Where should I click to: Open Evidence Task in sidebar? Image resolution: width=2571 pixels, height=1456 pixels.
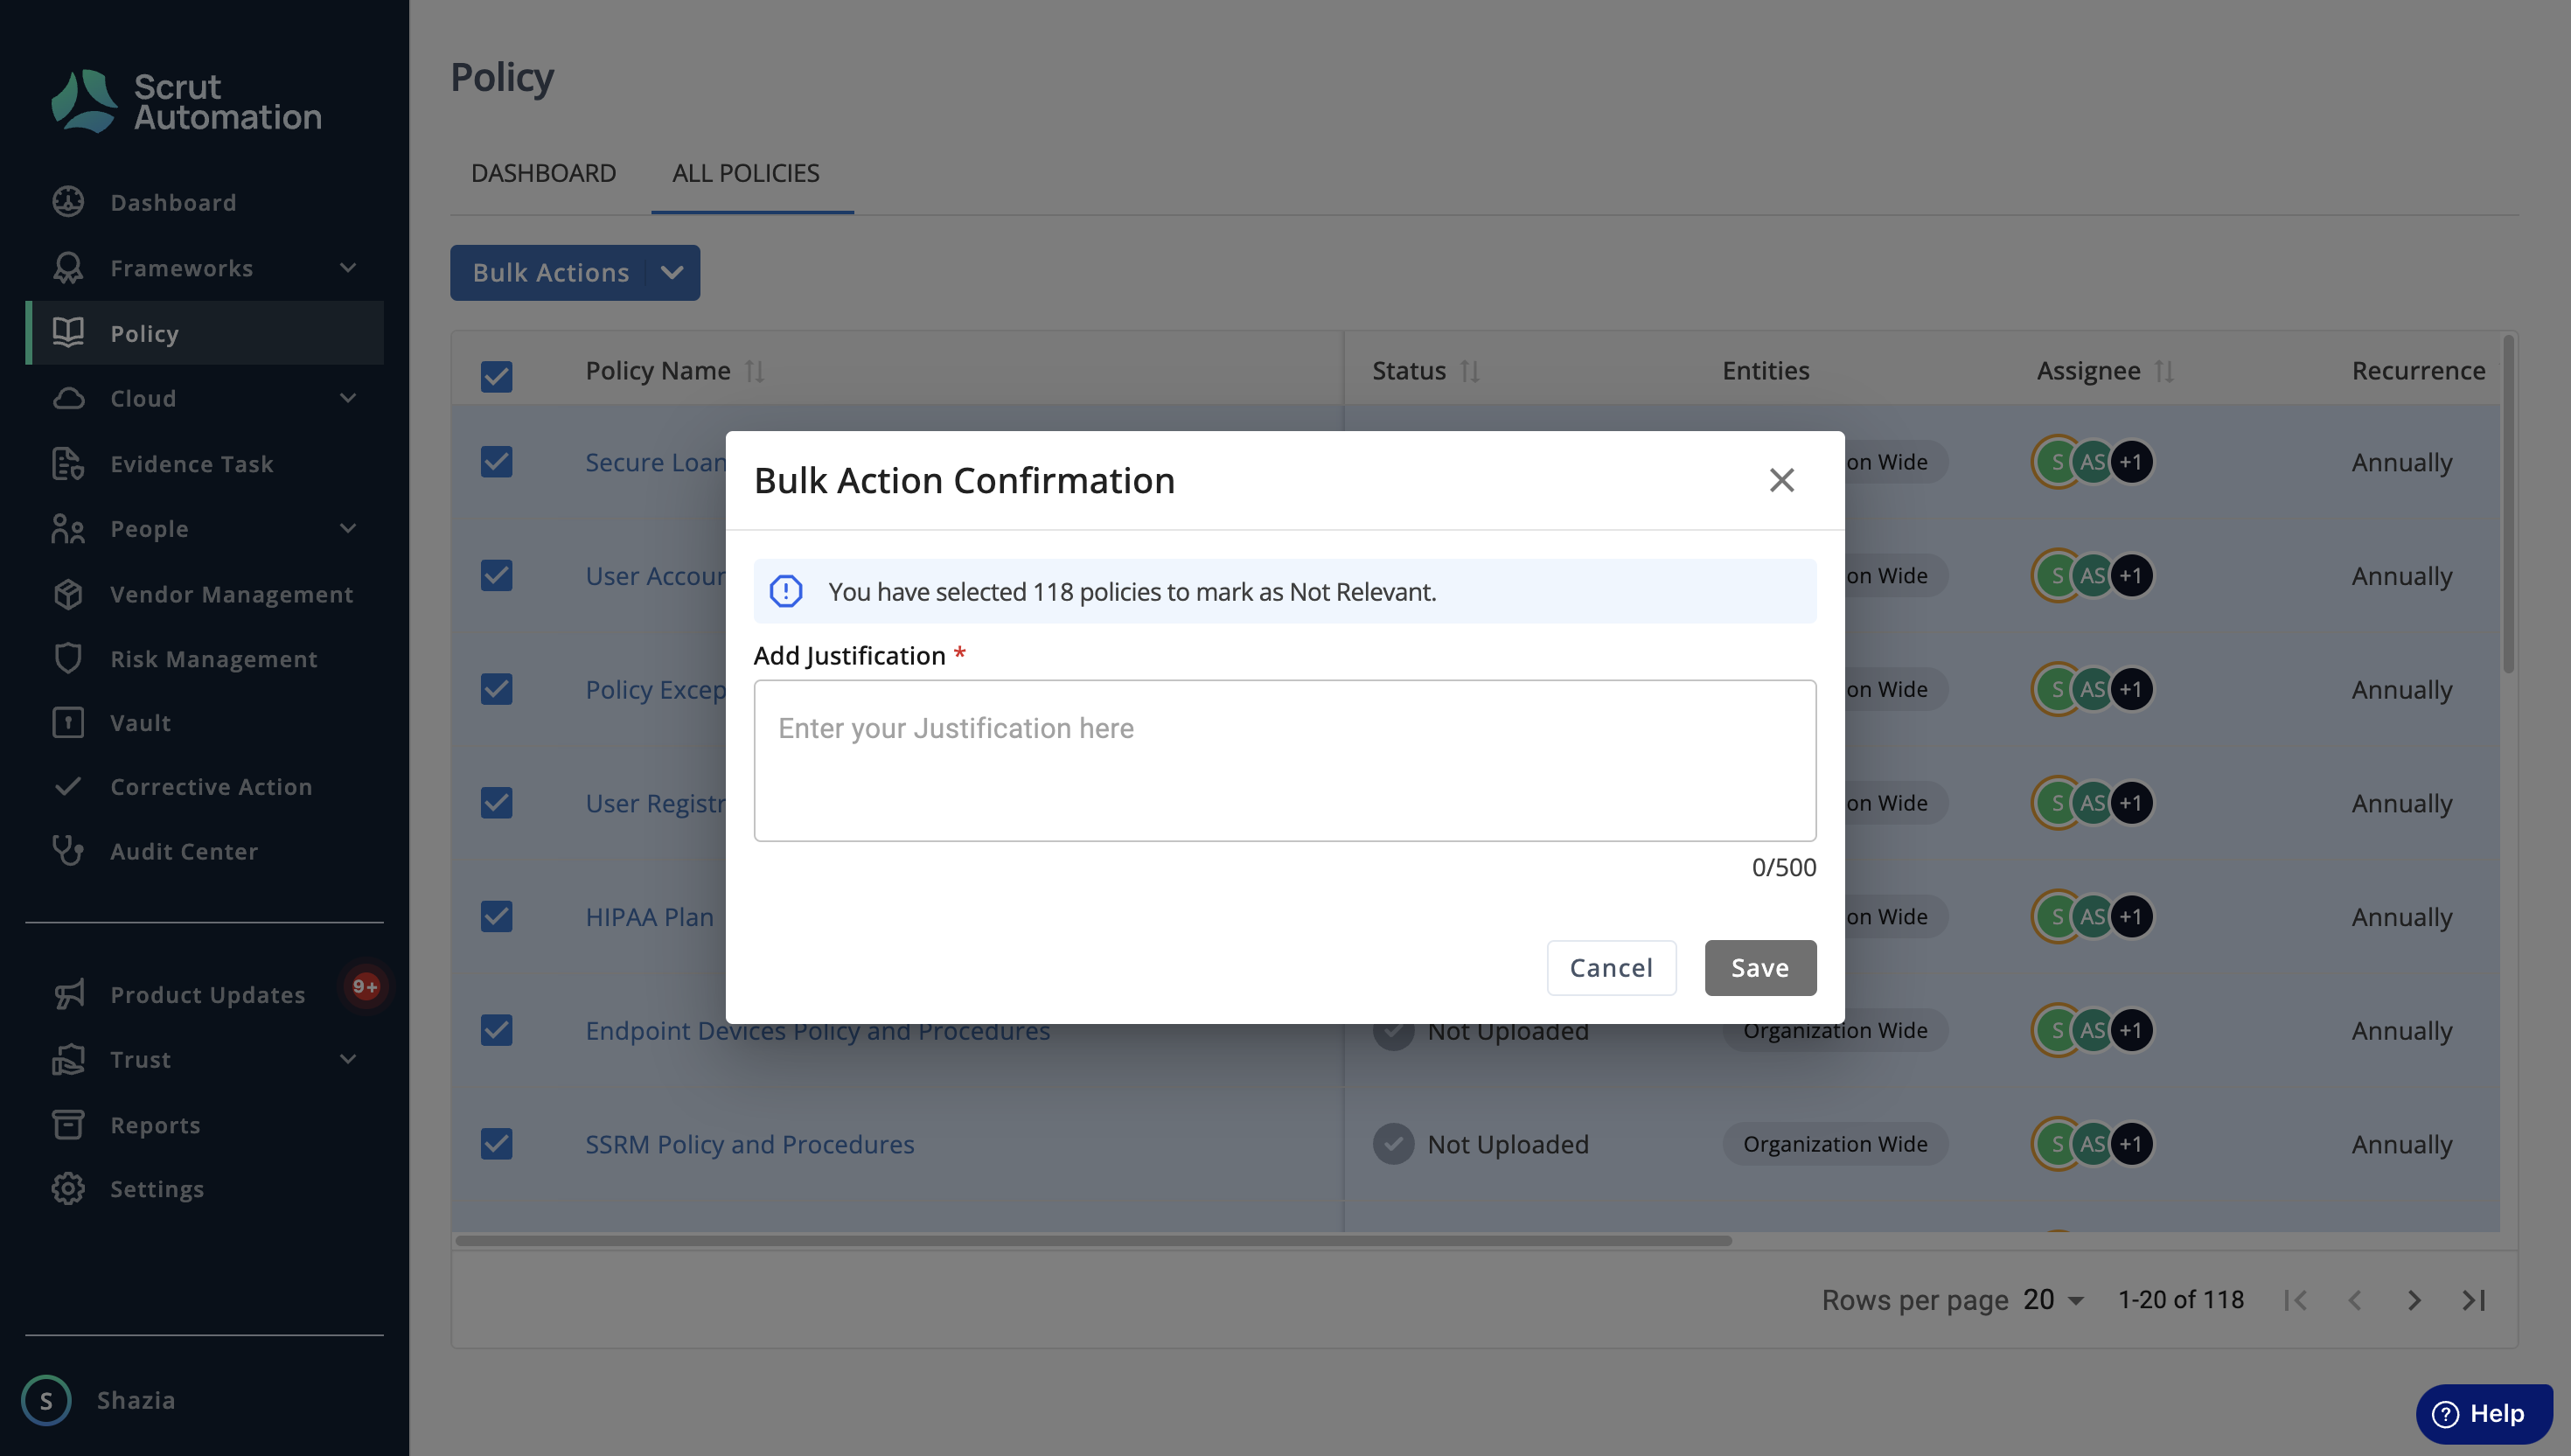pyautogui.click(x=191, y=463)
